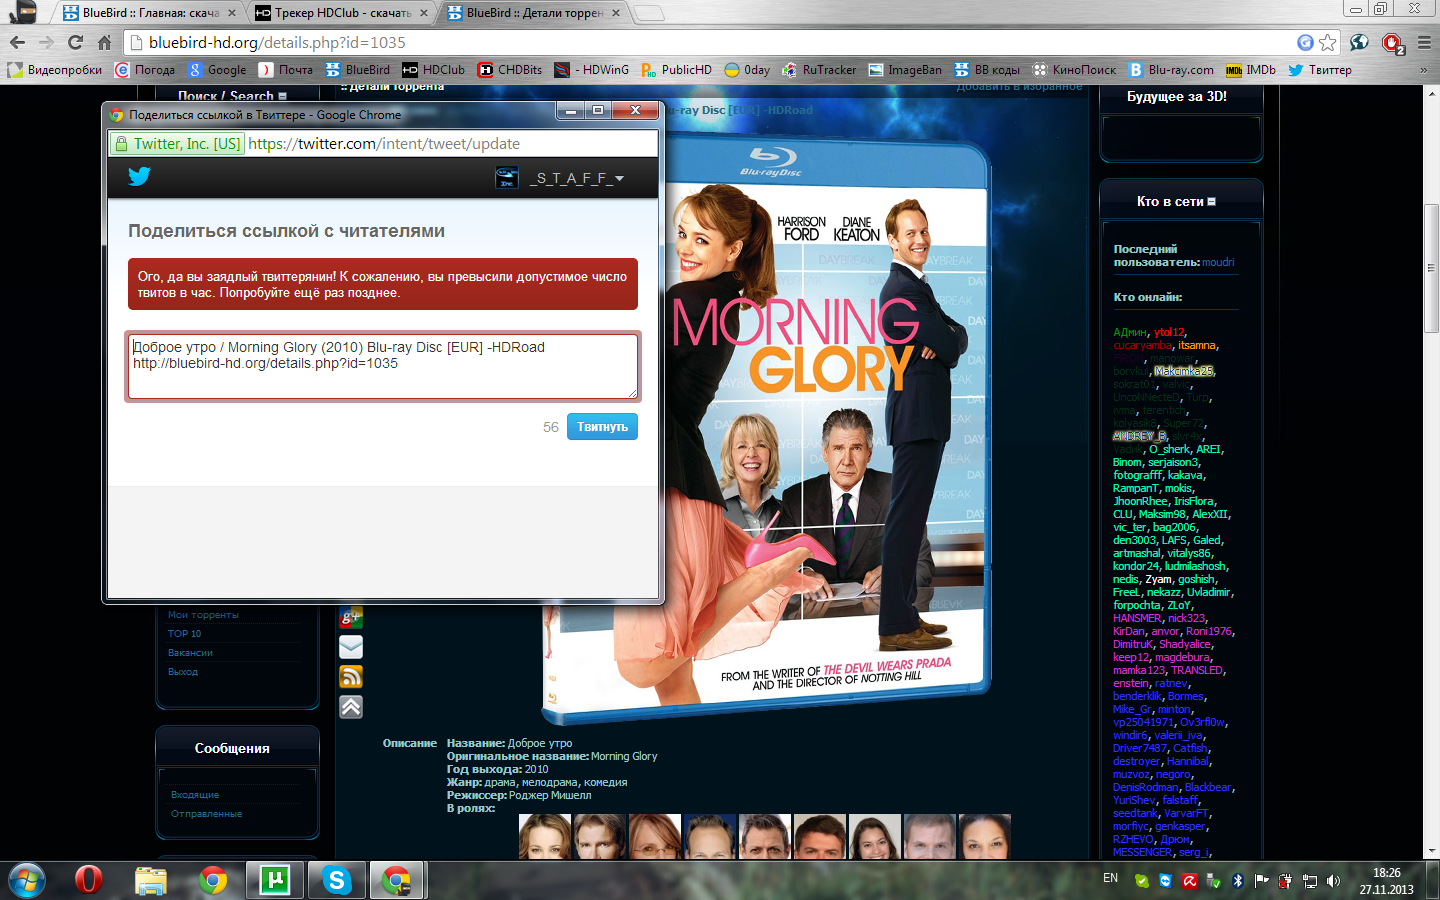Click the Google+ share icon on page
This screenshot has height=900, width=1440.
click(x=351, y=617)
